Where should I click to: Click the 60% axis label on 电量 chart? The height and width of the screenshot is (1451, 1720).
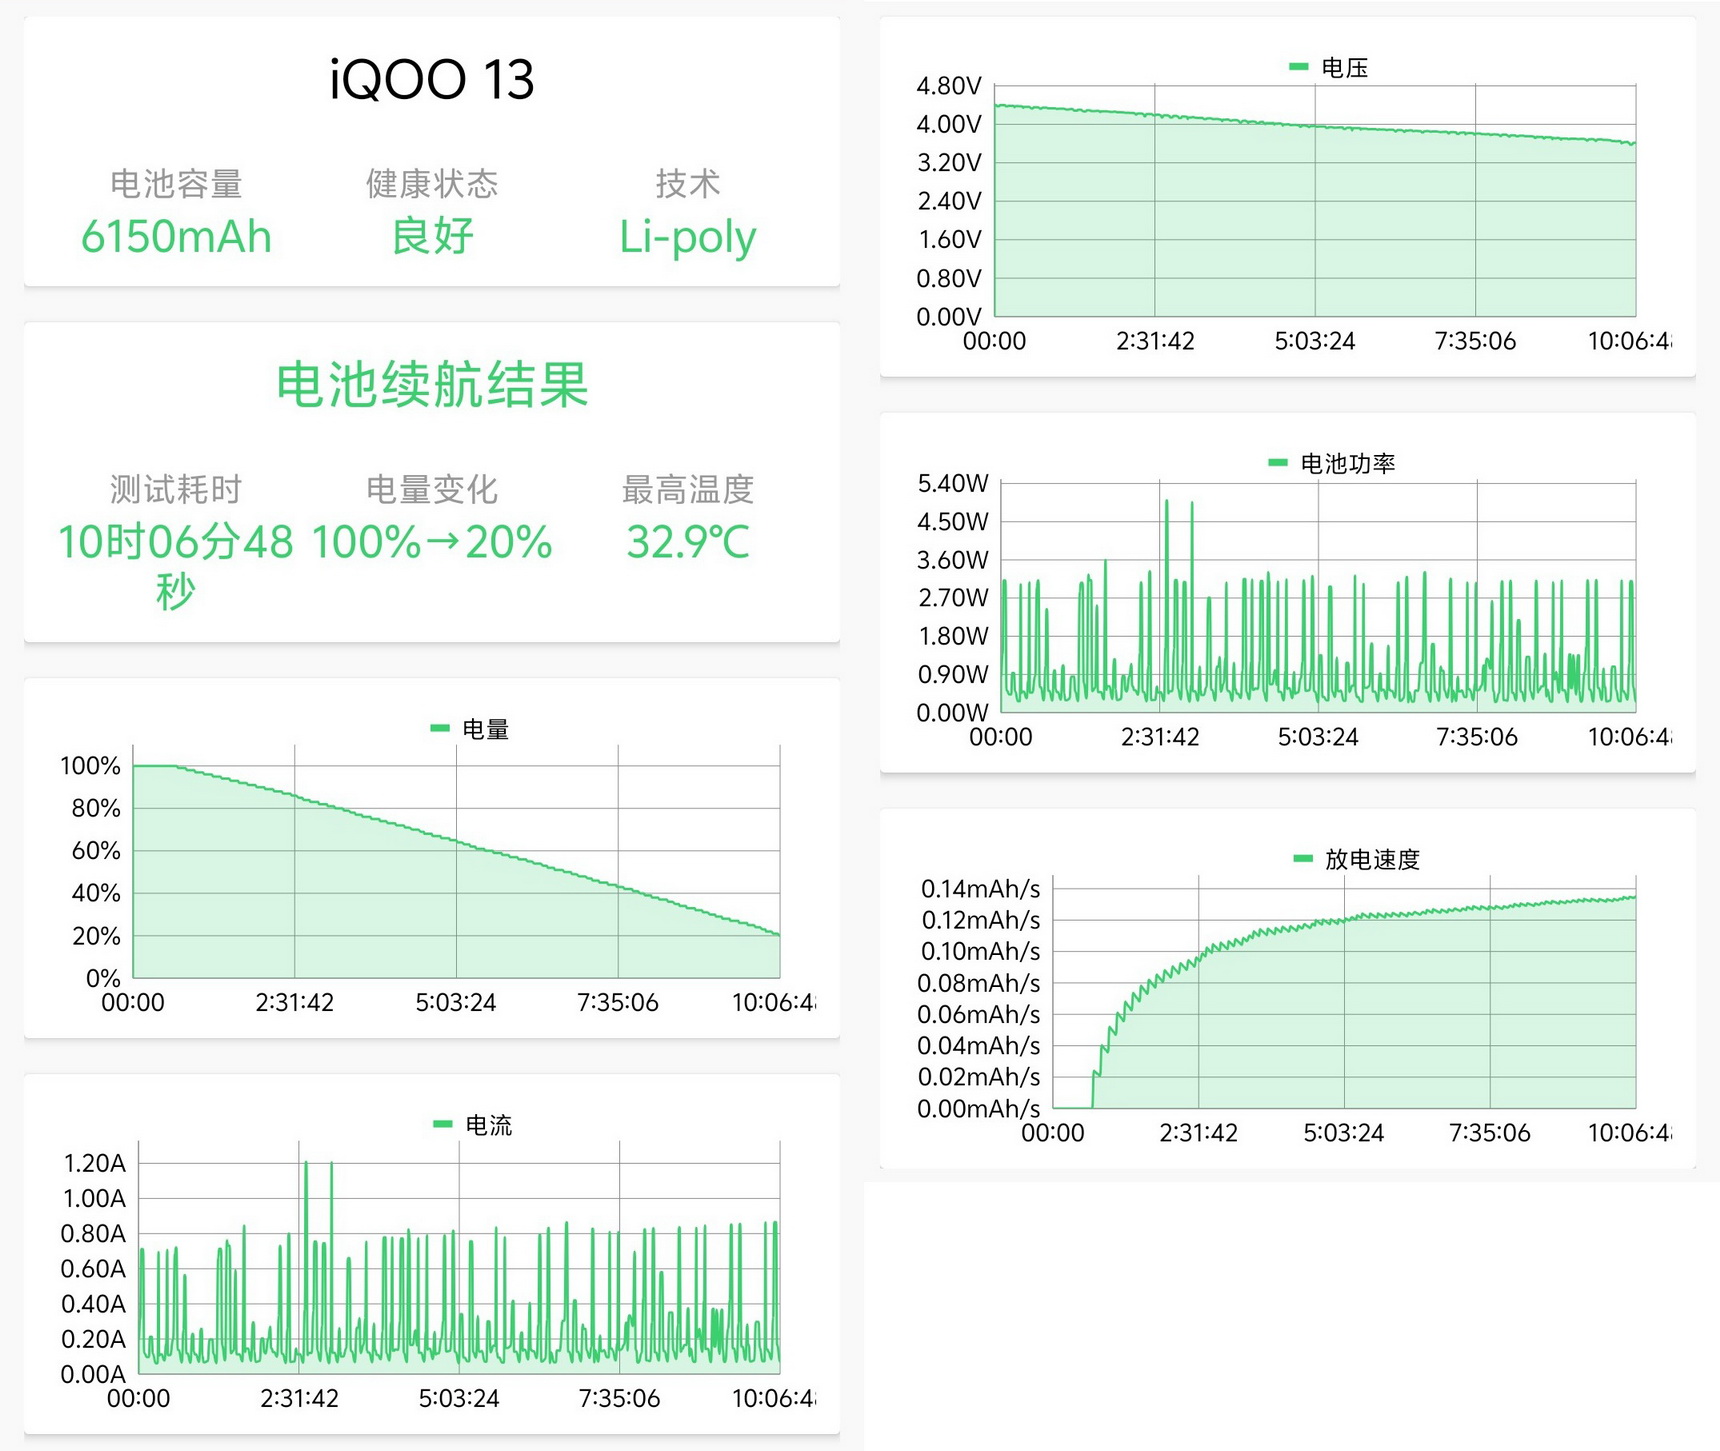point(96,851)
